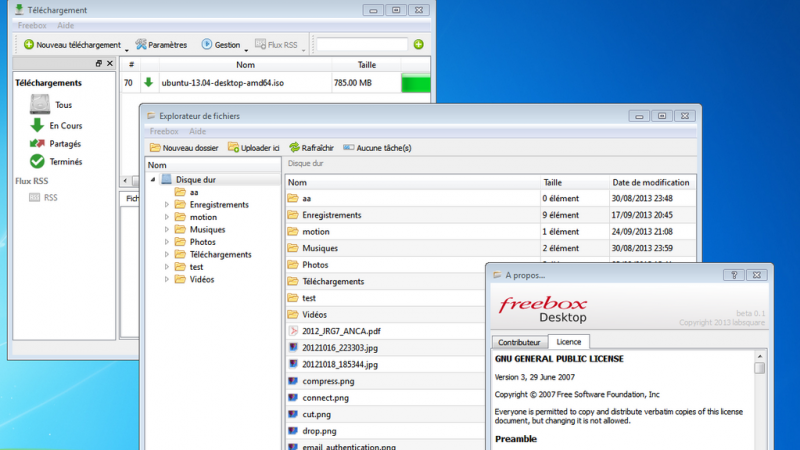Expand the Enregistrements tree folder
This screenshot has height=450, width=800.
click(167, 205)
